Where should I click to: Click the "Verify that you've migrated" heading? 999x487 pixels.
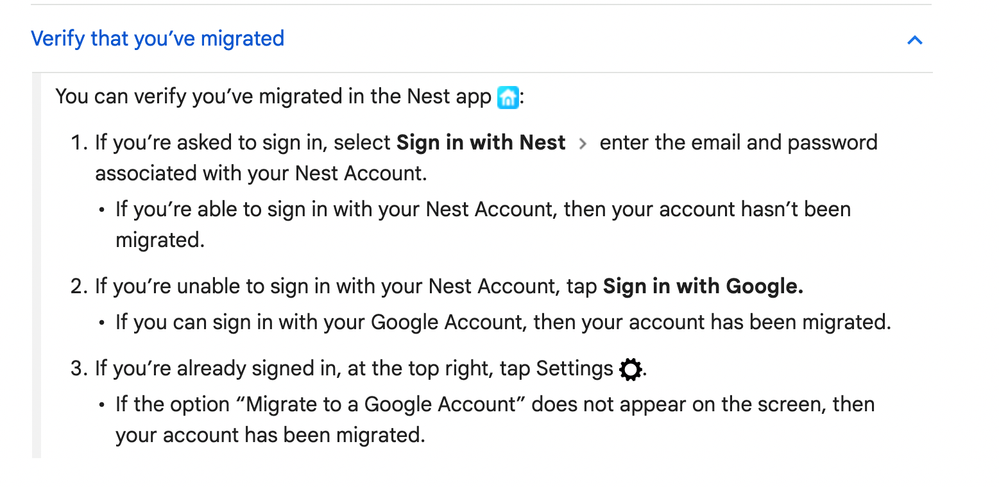pyautogui.click(x=157, y=39)
